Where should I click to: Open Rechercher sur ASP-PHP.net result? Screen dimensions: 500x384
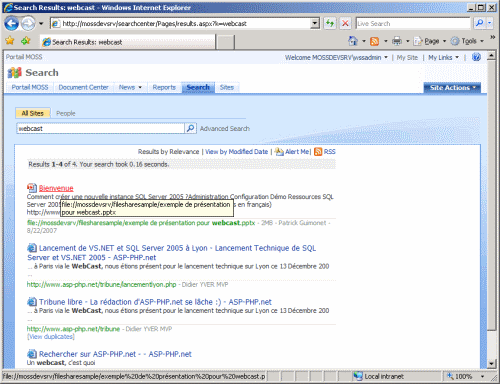115,354
